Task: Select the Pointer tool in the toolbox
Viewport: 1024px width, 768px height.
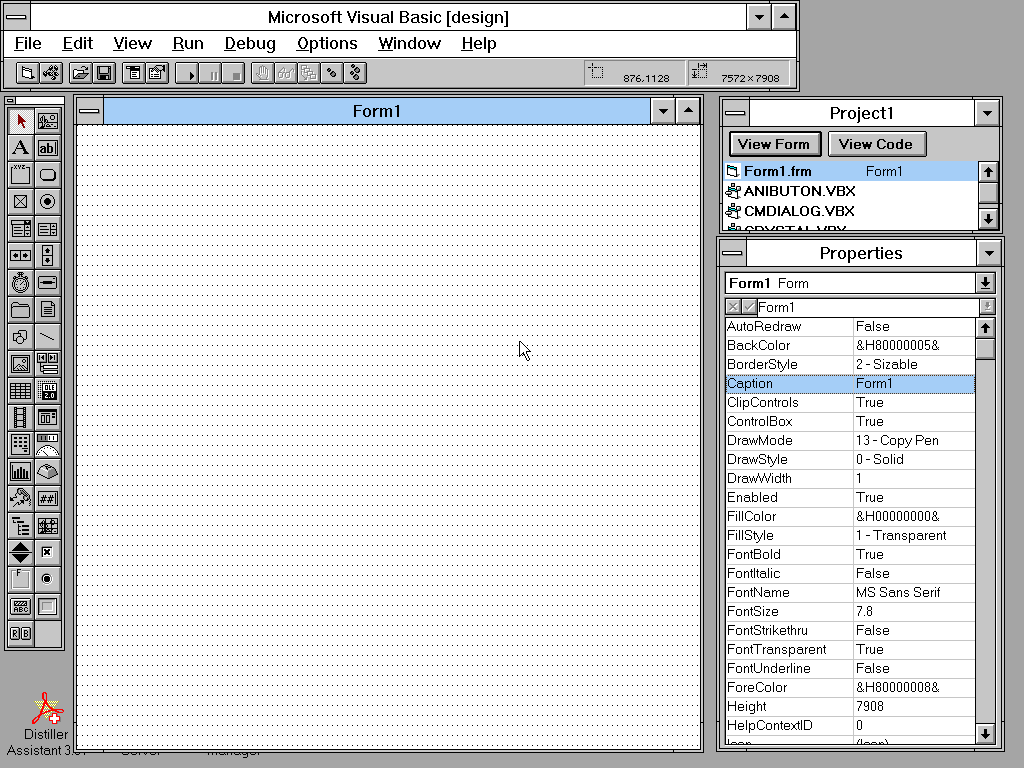Action: [20, 121]
